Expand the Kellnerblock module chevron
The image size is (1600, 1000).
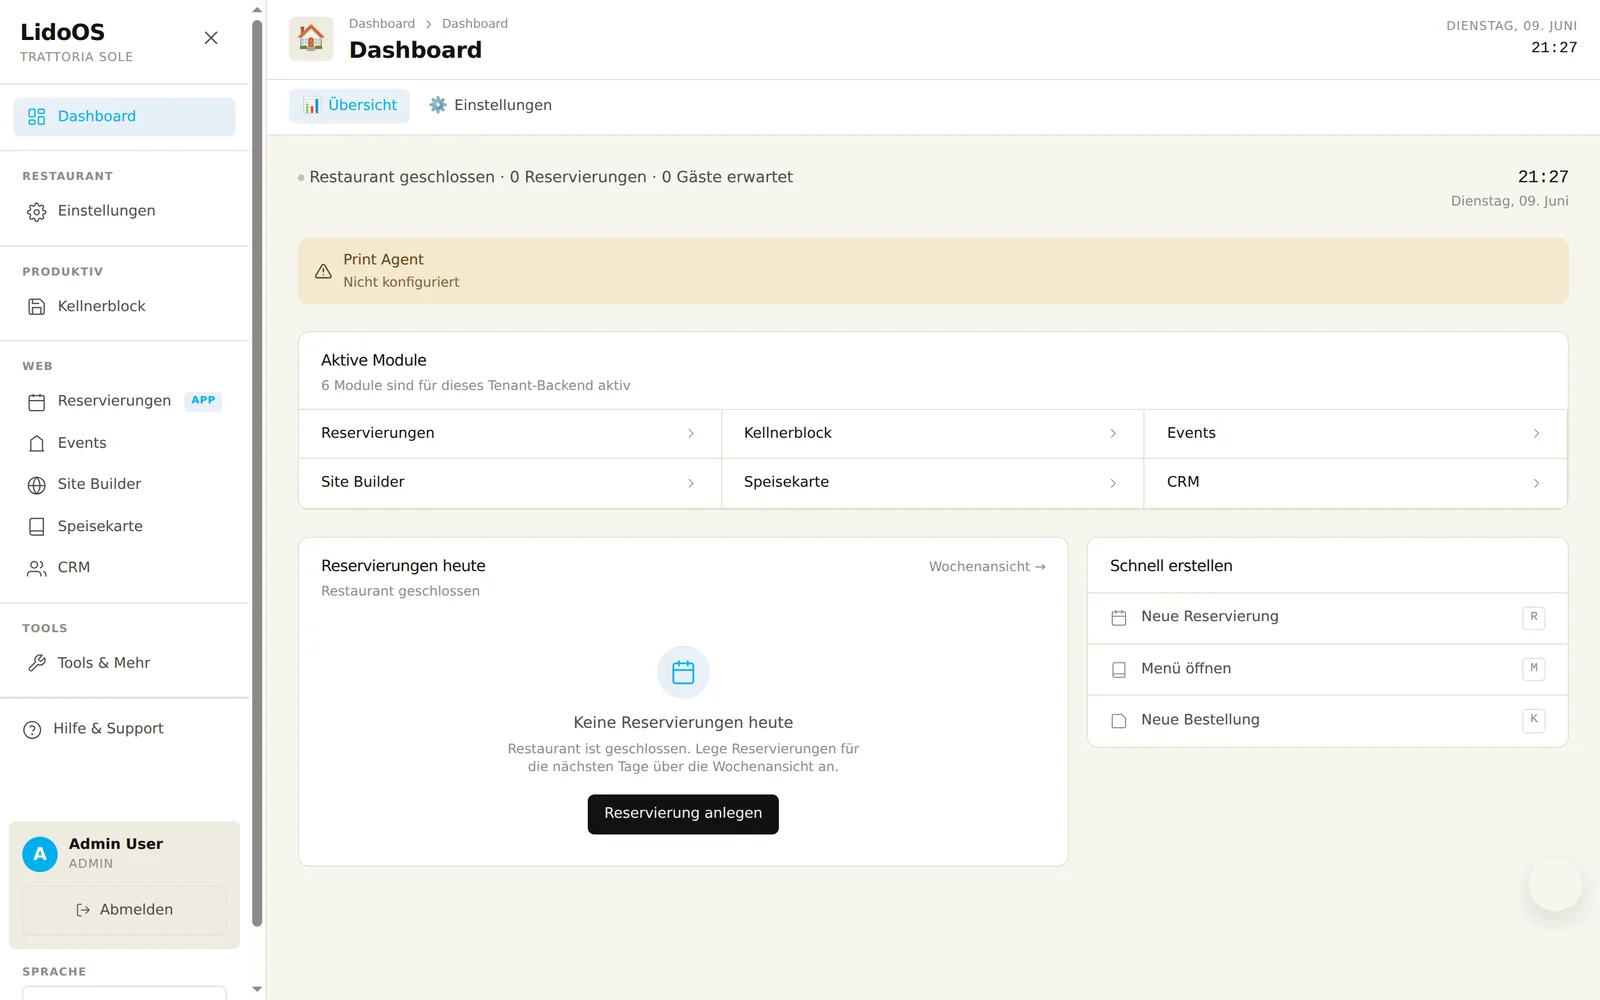pyautogui.click(x=1113, y=434)
